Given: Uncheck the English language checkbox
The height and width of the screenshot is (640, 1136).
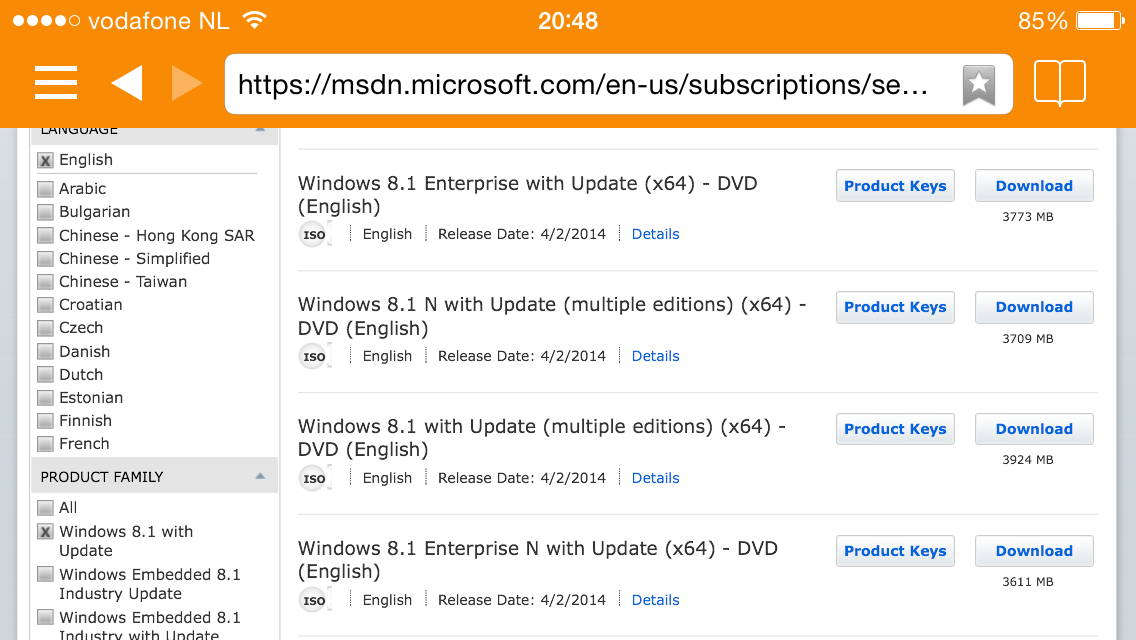Looking at the screenshot, I should (45, 160).
